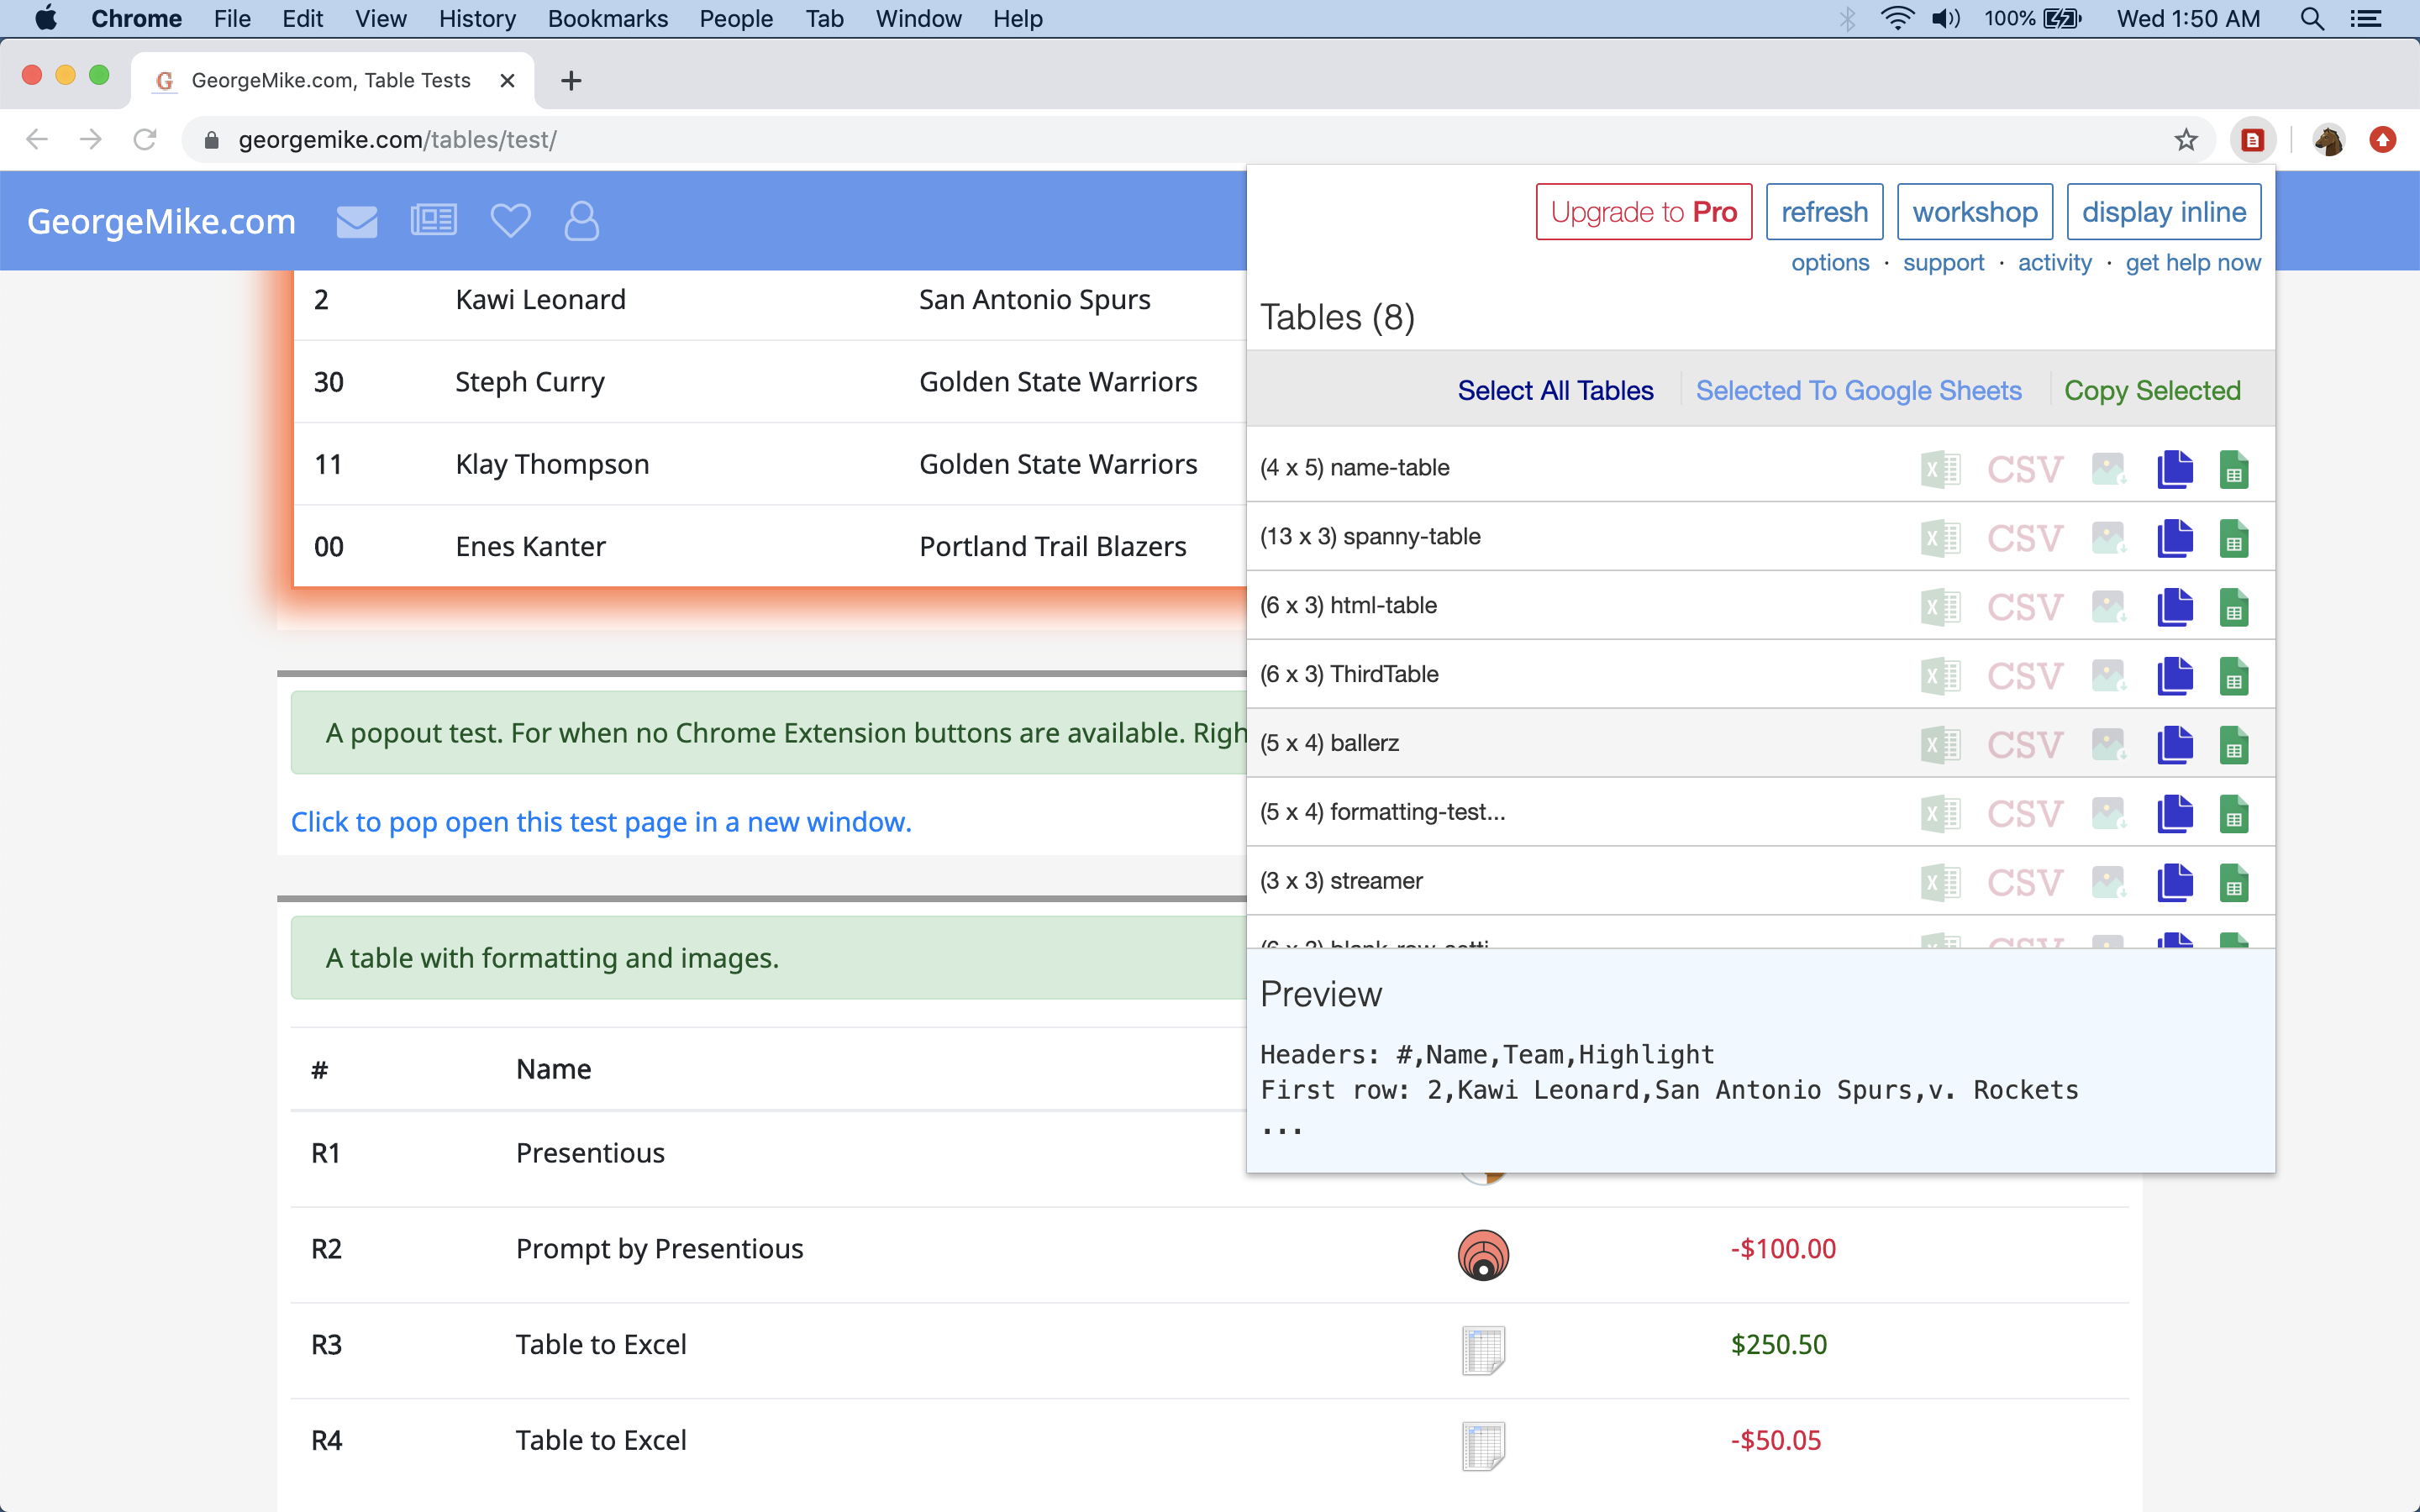Open the History menu
Screen dimensions: 2420x1512
[476, 19]
